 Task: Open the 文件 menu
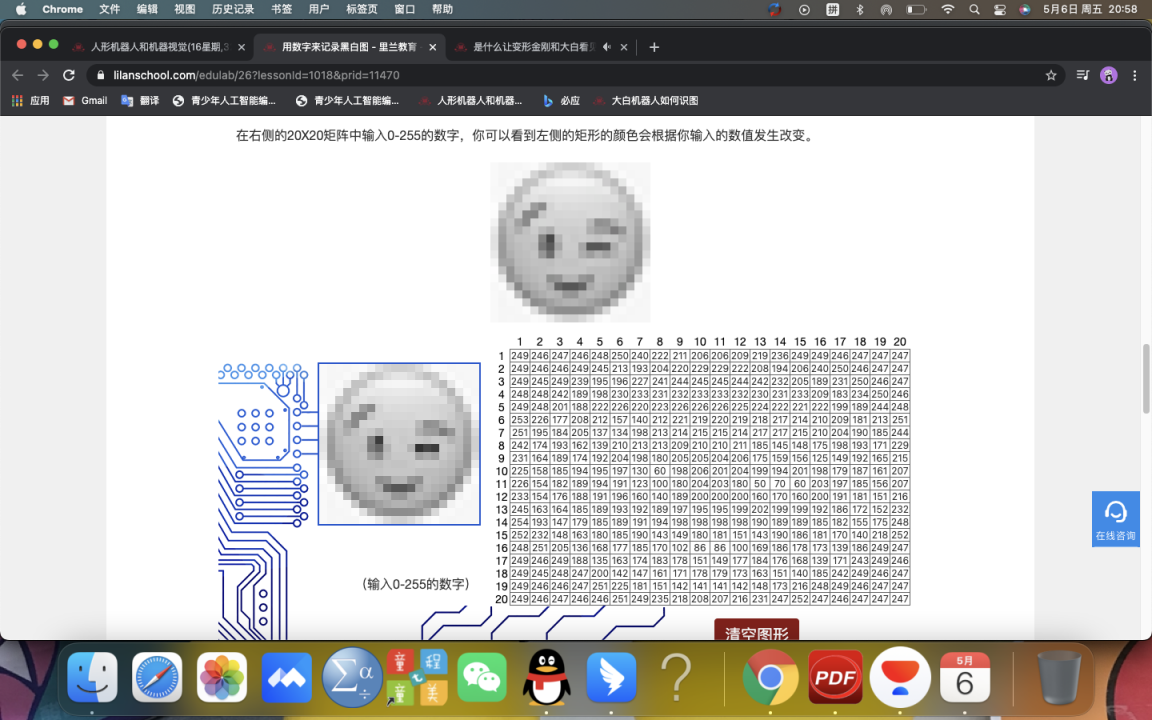click(x=109, y=10)
